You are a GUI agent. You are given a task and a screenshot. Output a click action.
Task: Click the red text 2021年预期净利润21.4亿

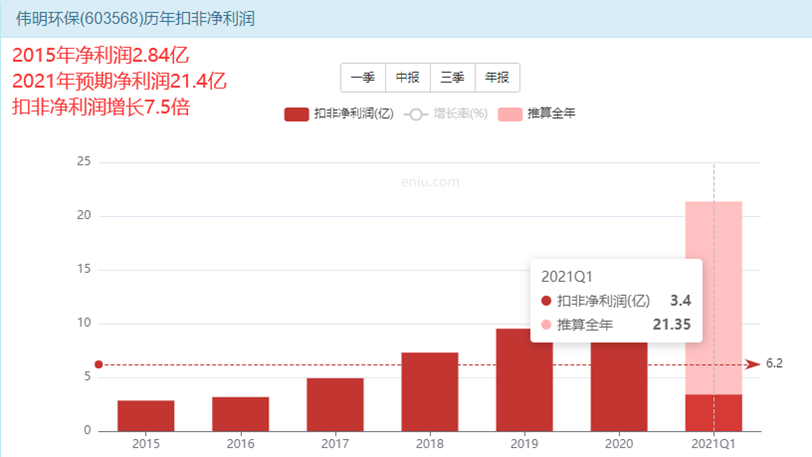pos(119,81)
